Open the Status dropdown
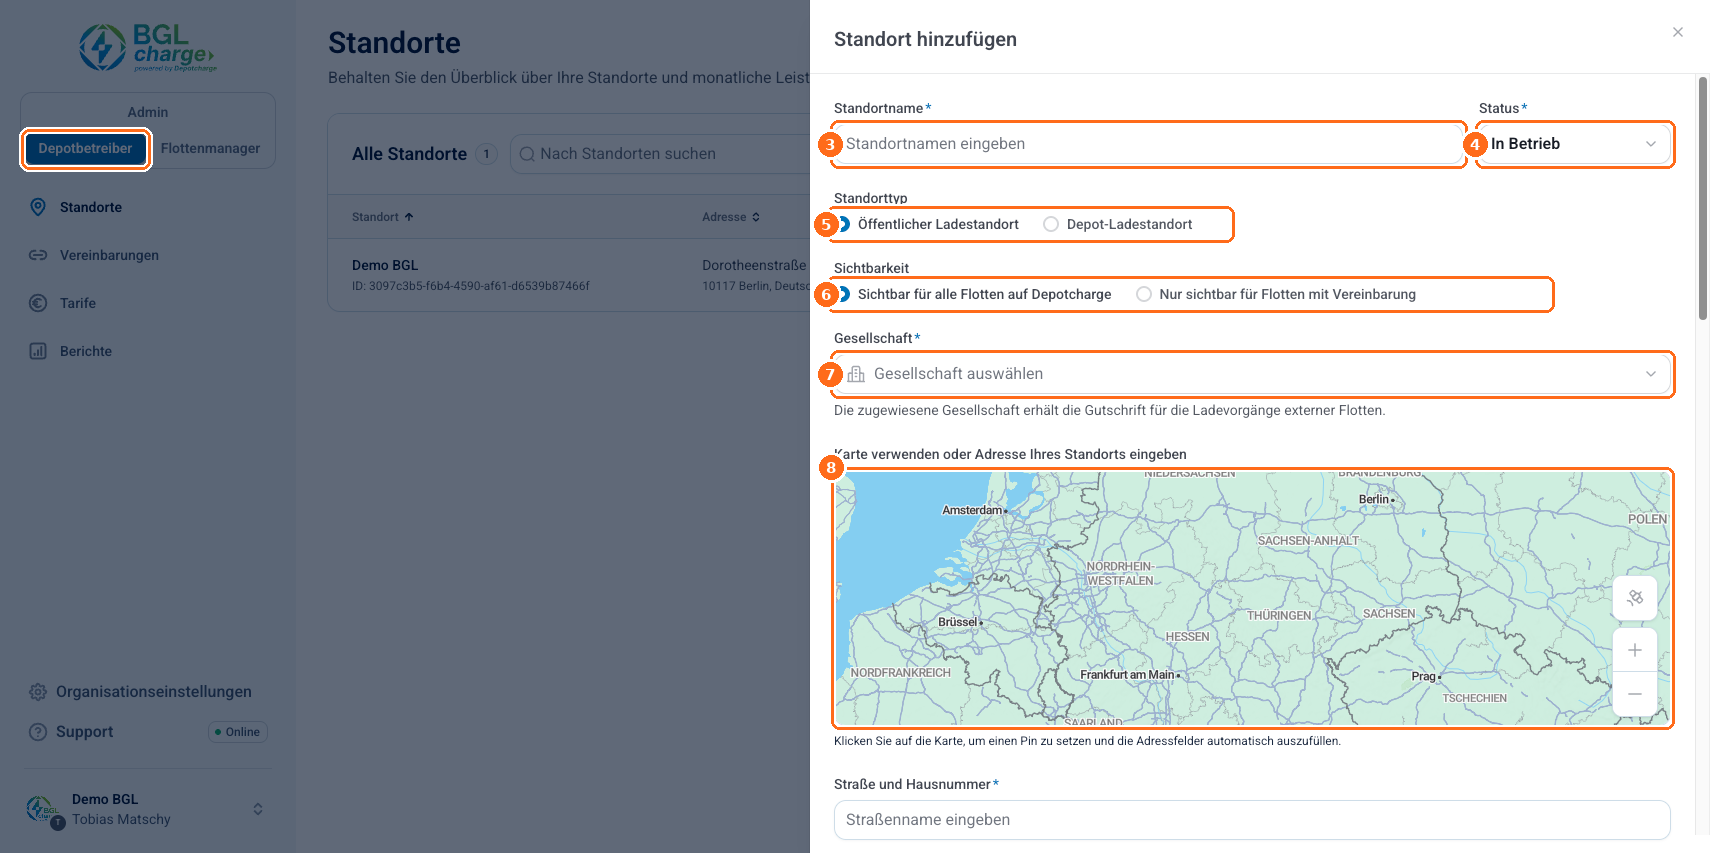This screenshot has height=853, width=1710. coord(1574,144)
